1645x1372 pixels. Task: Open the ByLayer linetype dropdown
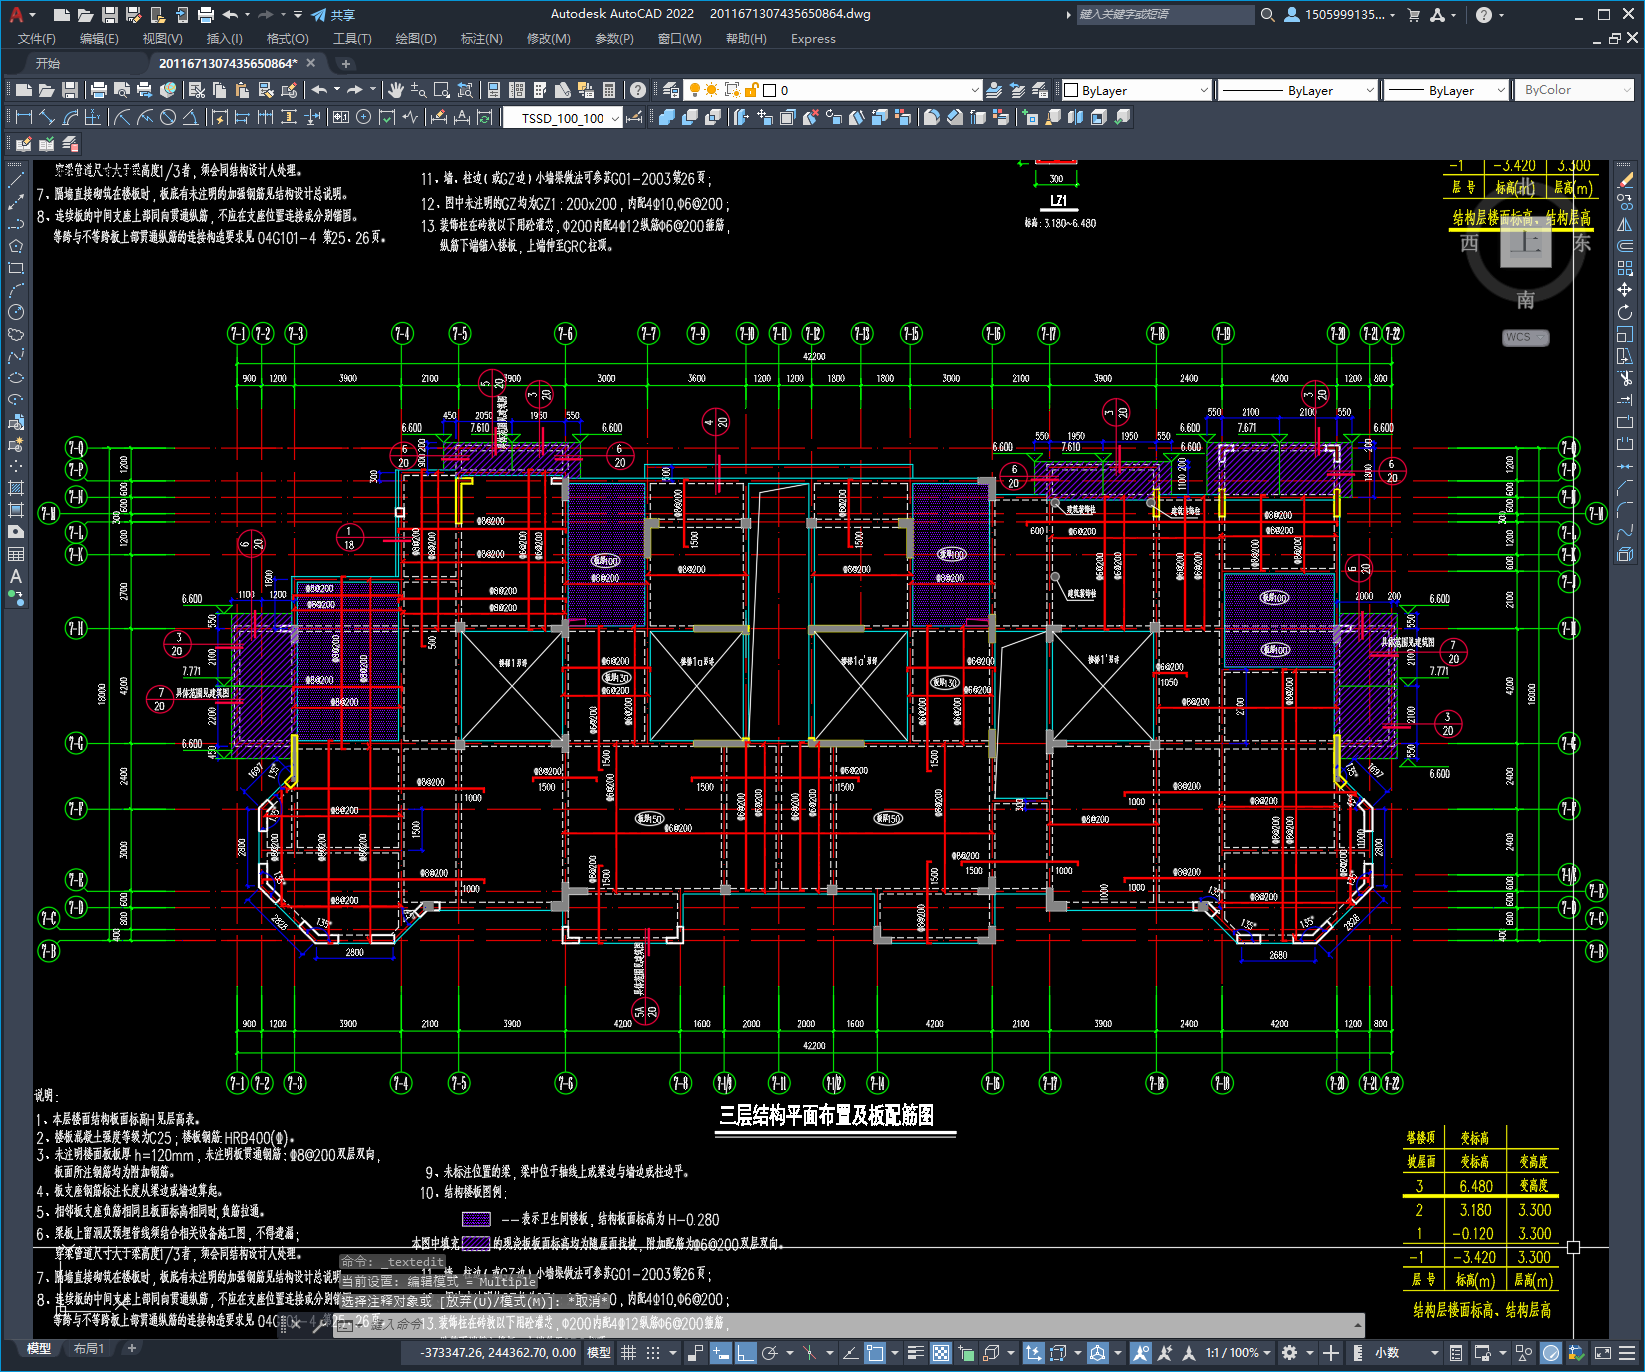(x=1298, y=90)
